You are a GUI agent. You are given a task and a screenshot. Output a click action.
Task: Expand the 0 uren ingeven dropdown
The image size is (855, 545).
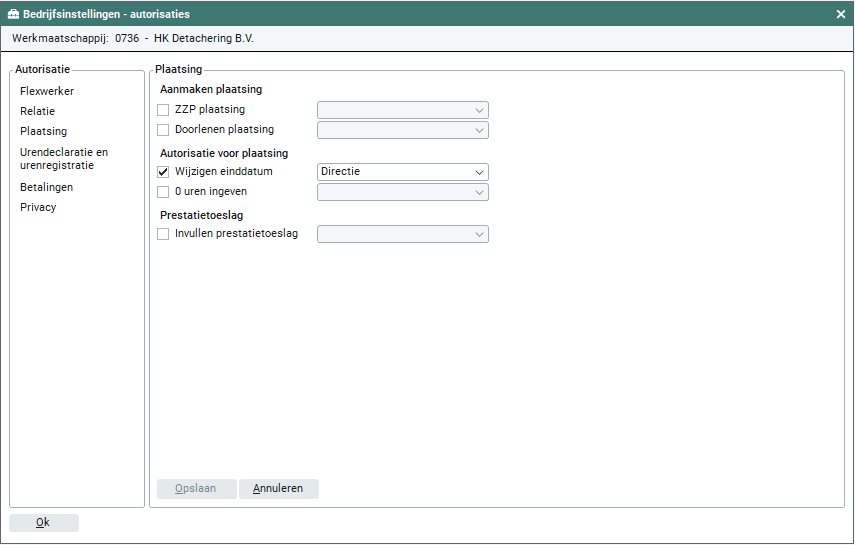pos(402,192)
